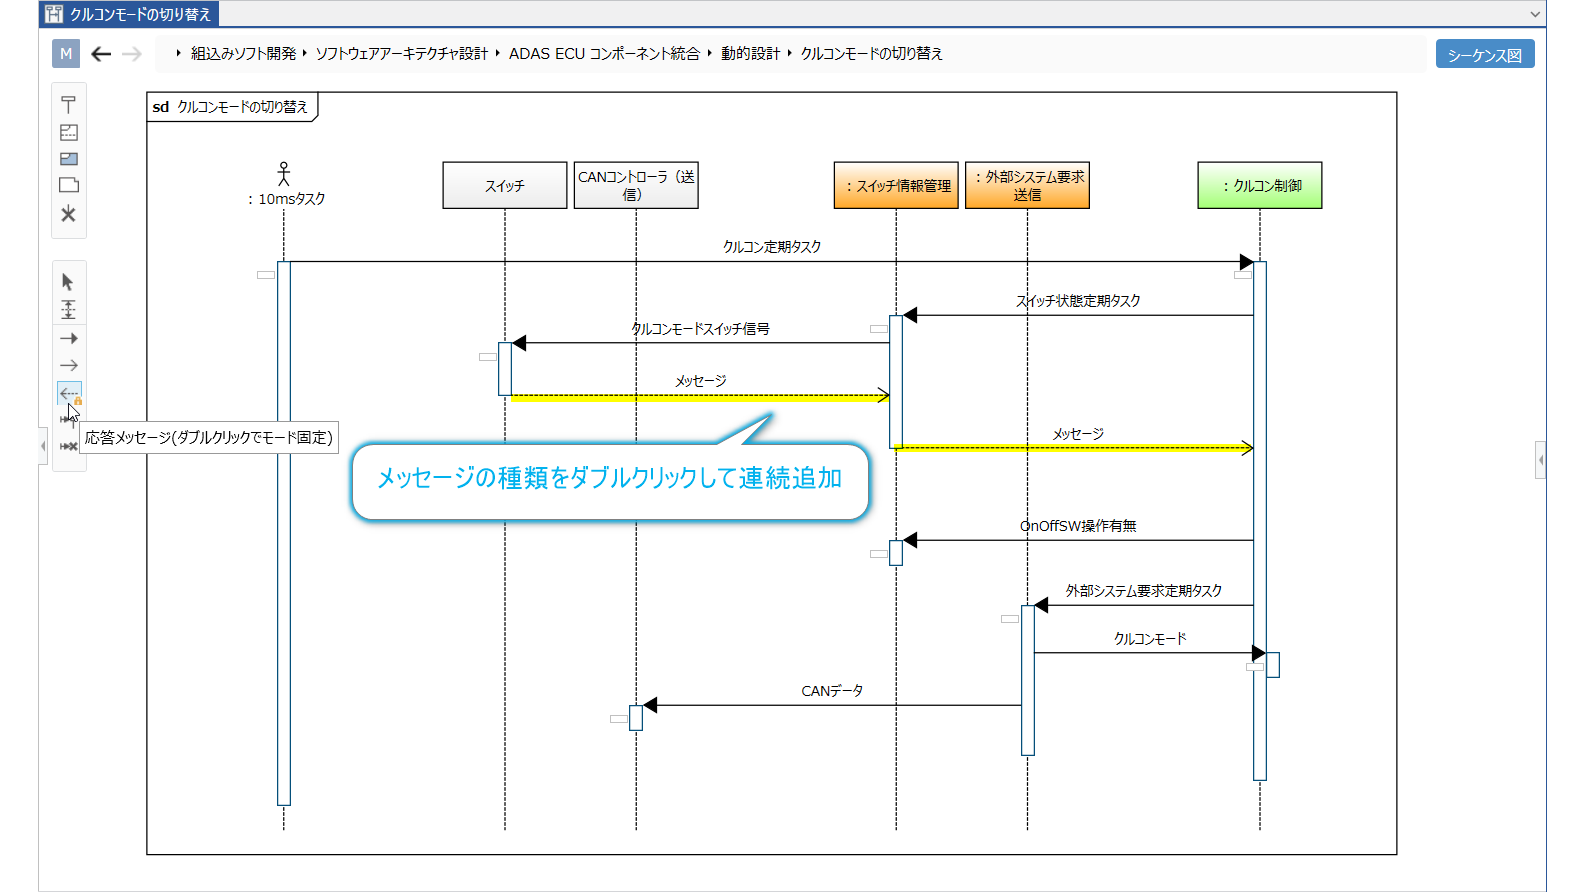1586x892 pixels.
Task: Expand the tab list dropdown chevron
Action: coord(1535,14)
